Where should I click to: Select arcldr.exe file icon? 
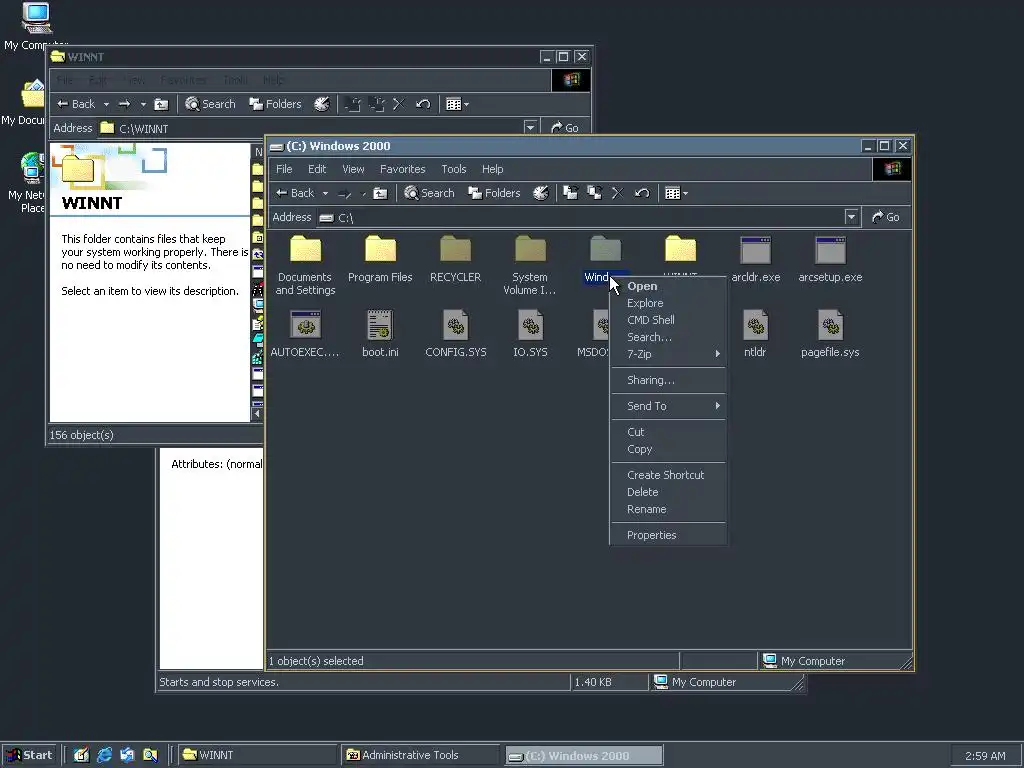(x=756, y=251)
